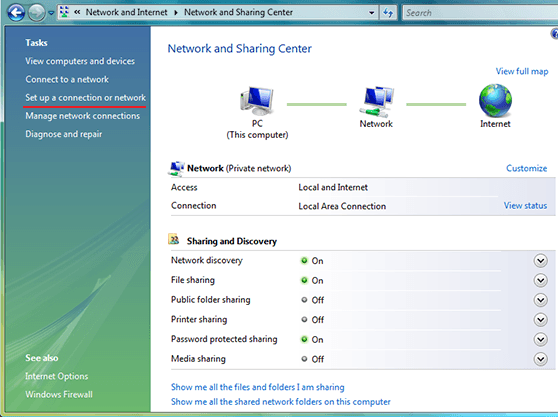Click the Network icon in the map

tap(377, 101)
